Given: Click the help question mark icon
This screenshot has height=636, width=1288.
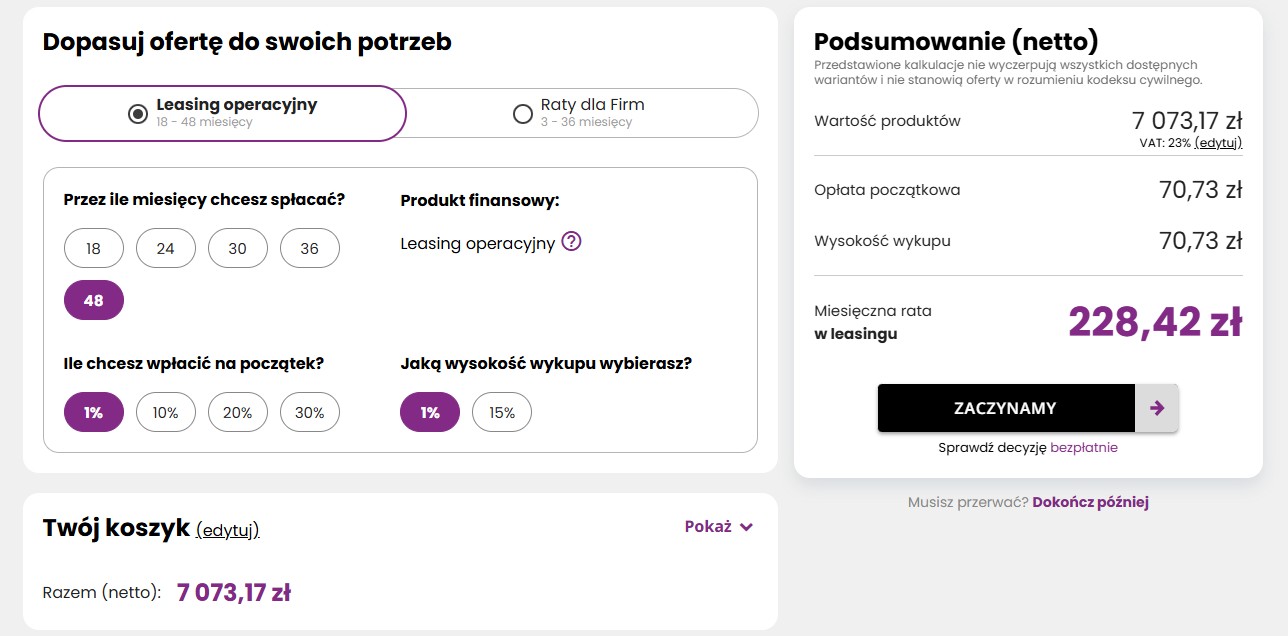Looking at the screenshot, I should coord(572,242).
